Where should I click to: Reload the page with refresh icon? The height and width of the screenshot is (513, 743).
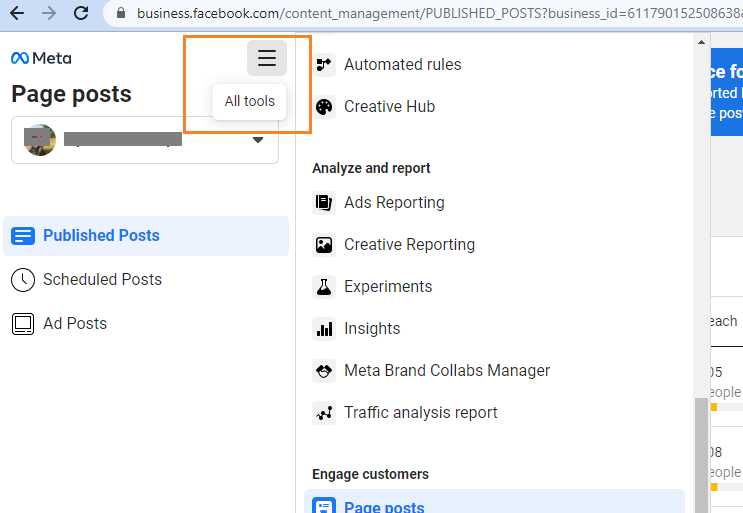pos(81,13)
